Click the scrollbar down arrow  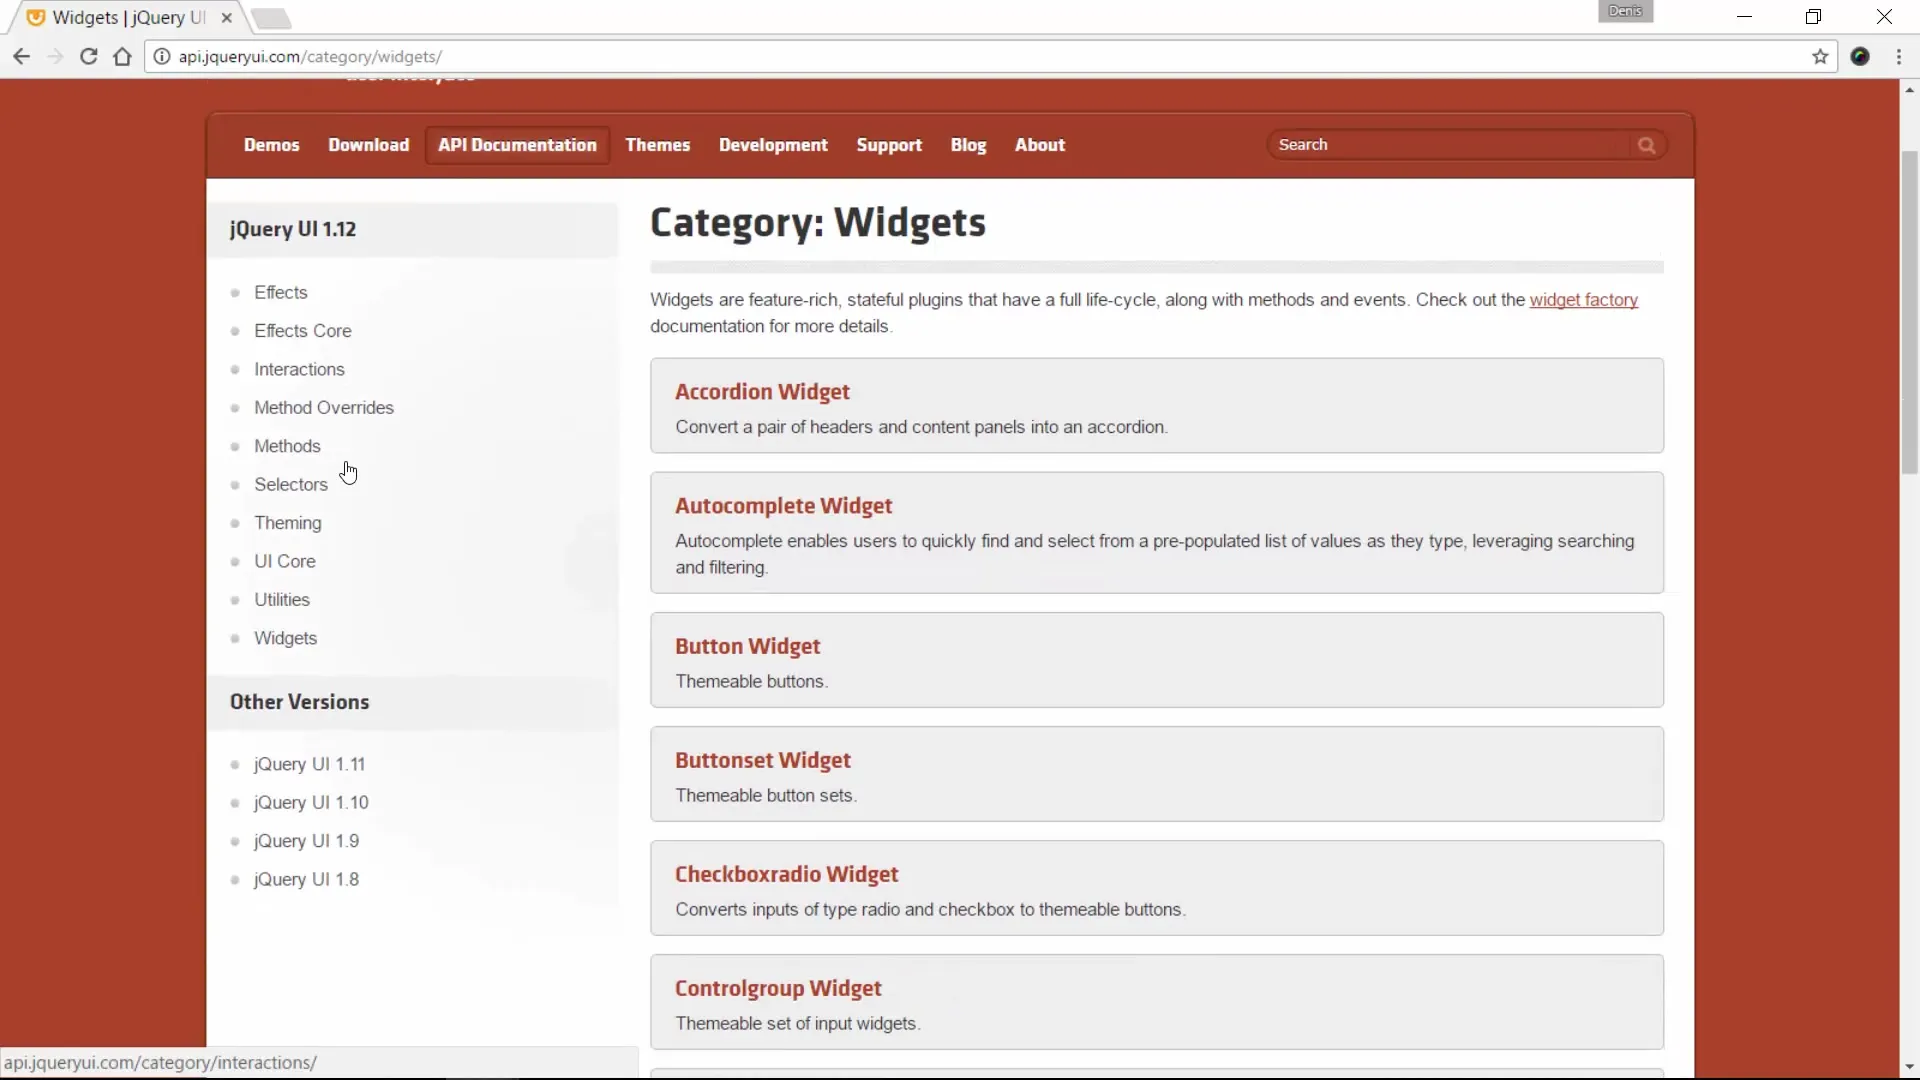[x=1909, y=1067]
